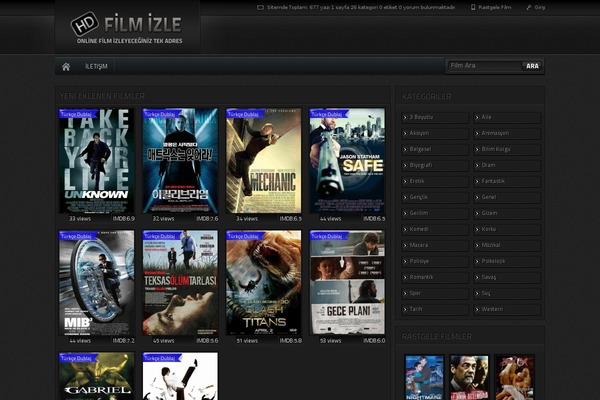Click the IMDB:7.2 rating under MIB 3

[124, 340]
